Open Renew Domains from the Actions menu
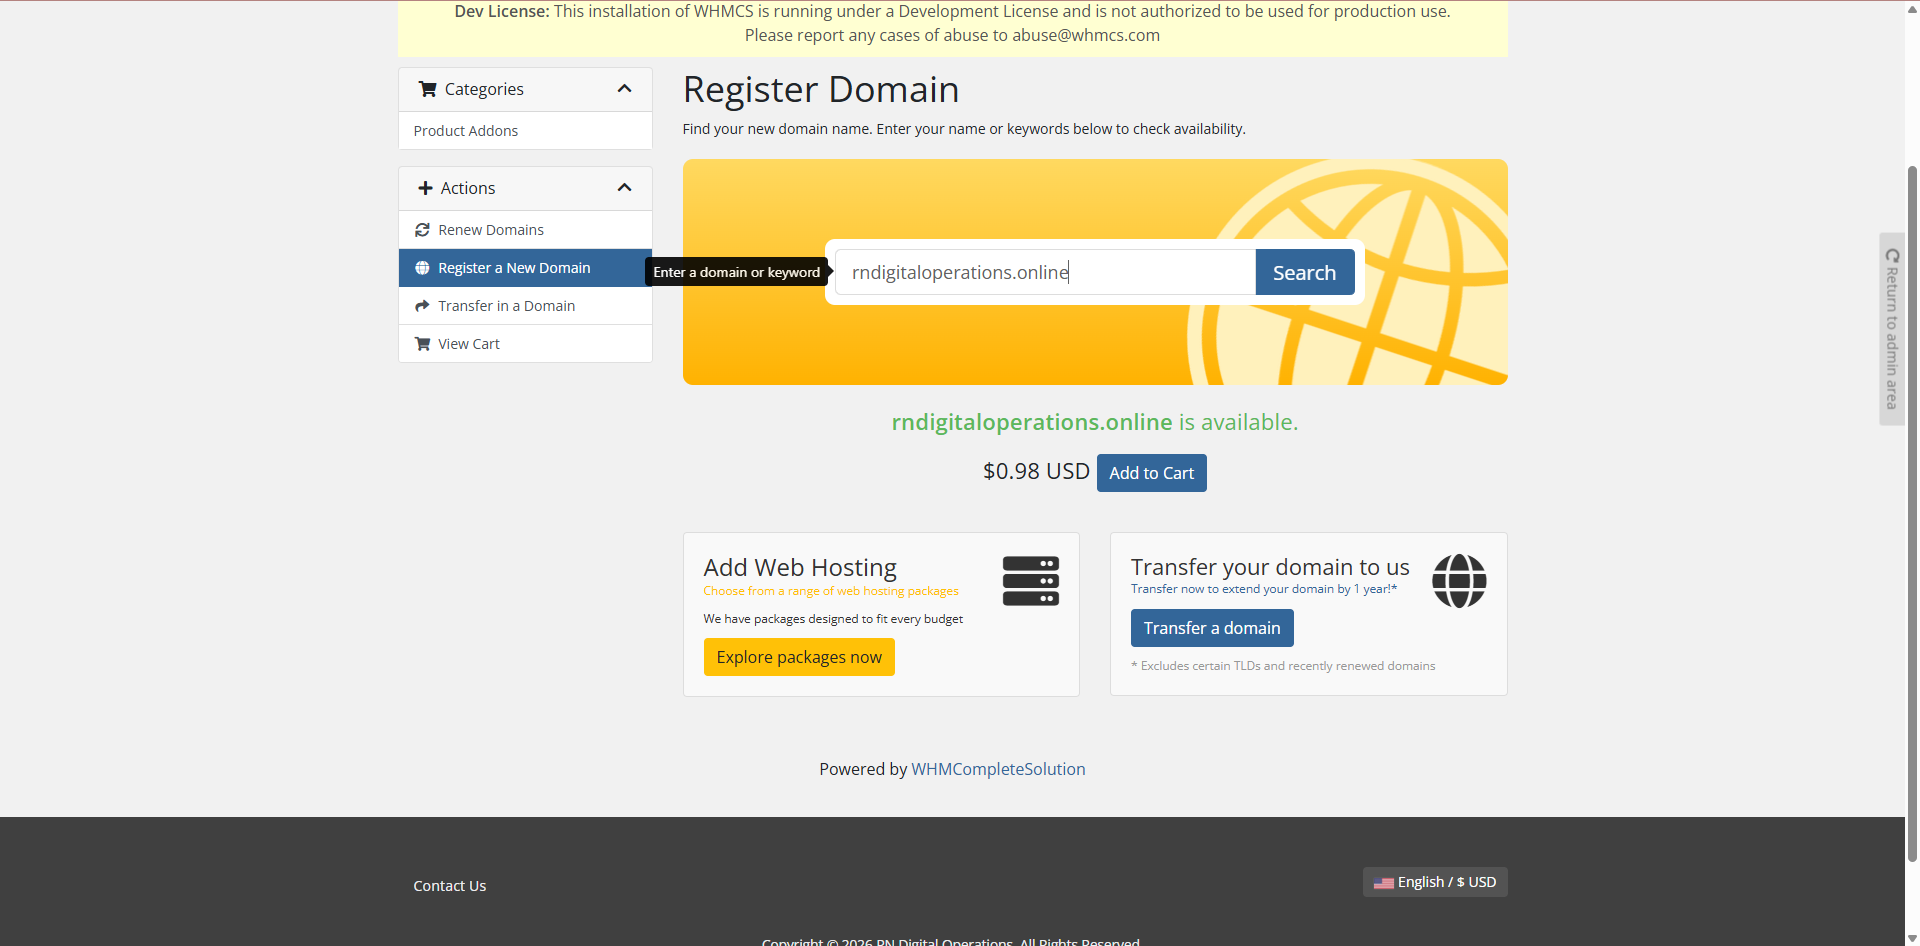 pyautogui.click(x=491, y=230)
